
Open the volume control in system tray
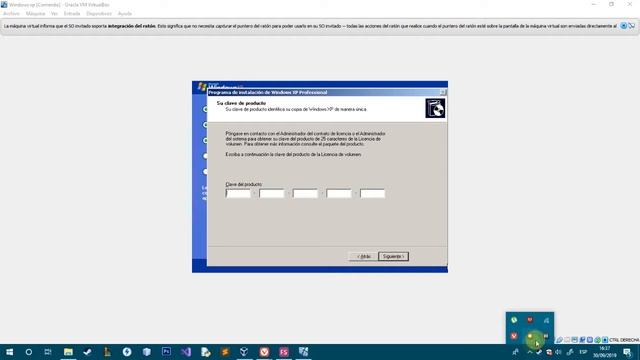click(x=558, y=352)
